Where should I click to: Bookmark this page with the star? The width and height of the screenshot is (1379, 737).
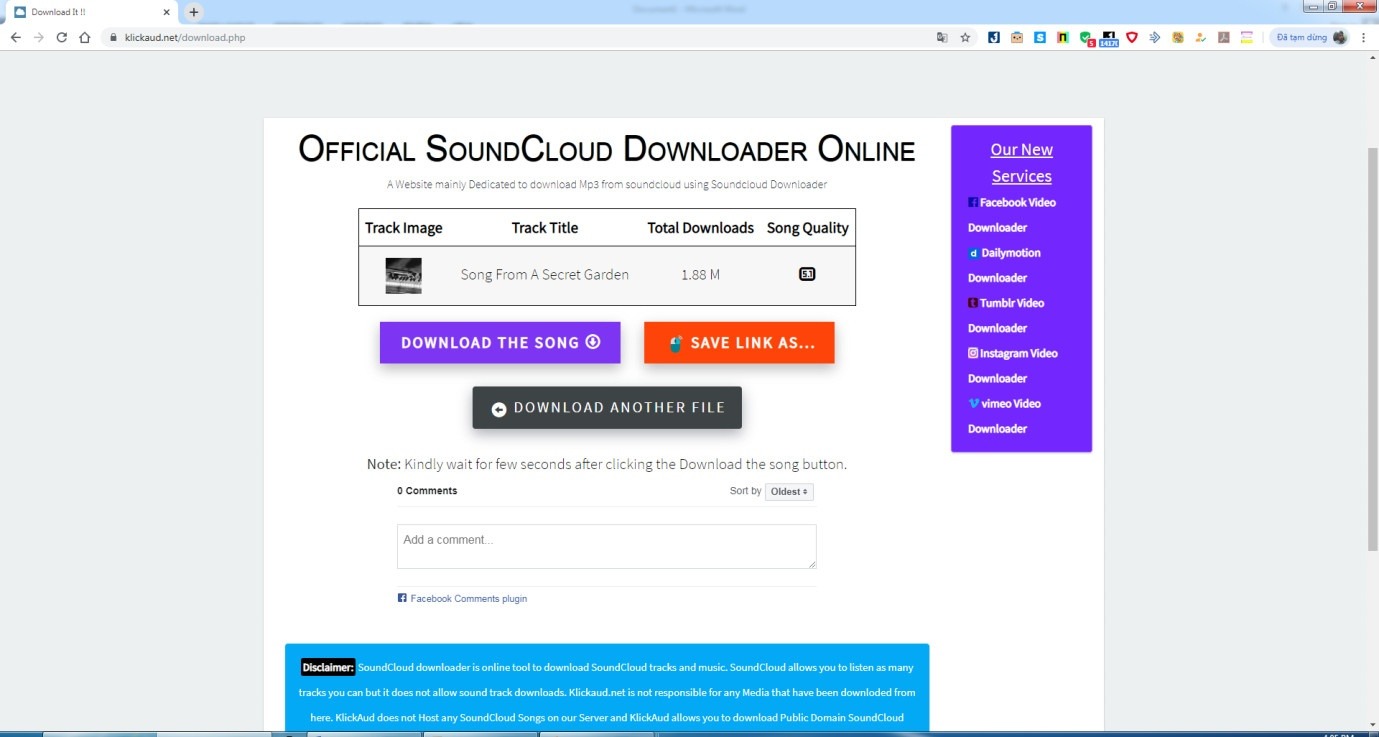965,37
